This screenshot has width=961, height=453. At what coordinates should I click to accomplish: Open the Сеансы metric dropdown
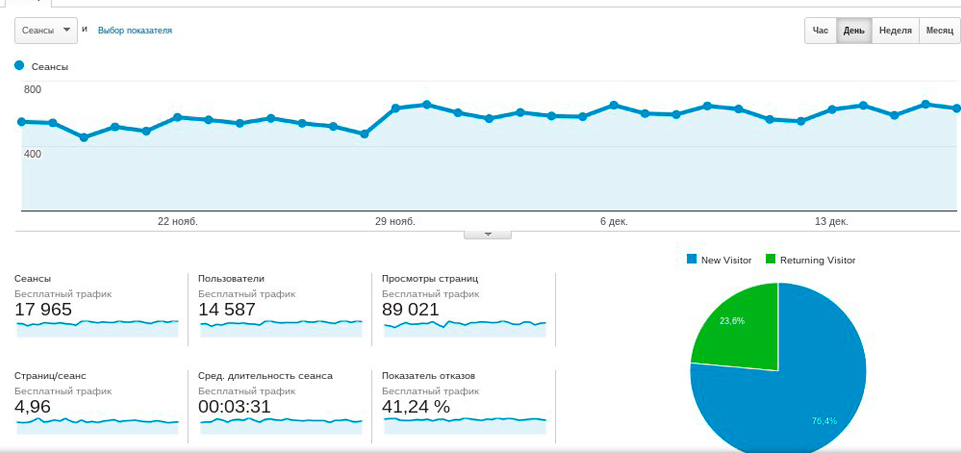pos(46,30)
